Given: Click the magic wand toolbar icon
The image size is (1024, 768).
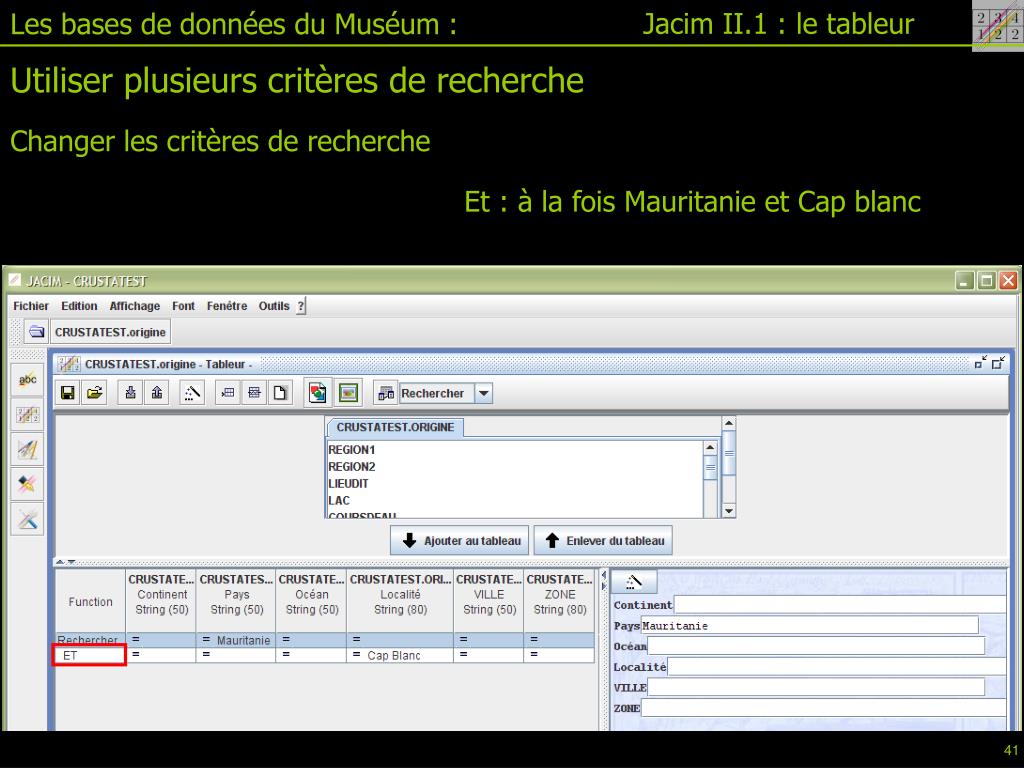Looking at the screenshot, I should [x=191, y=392].
